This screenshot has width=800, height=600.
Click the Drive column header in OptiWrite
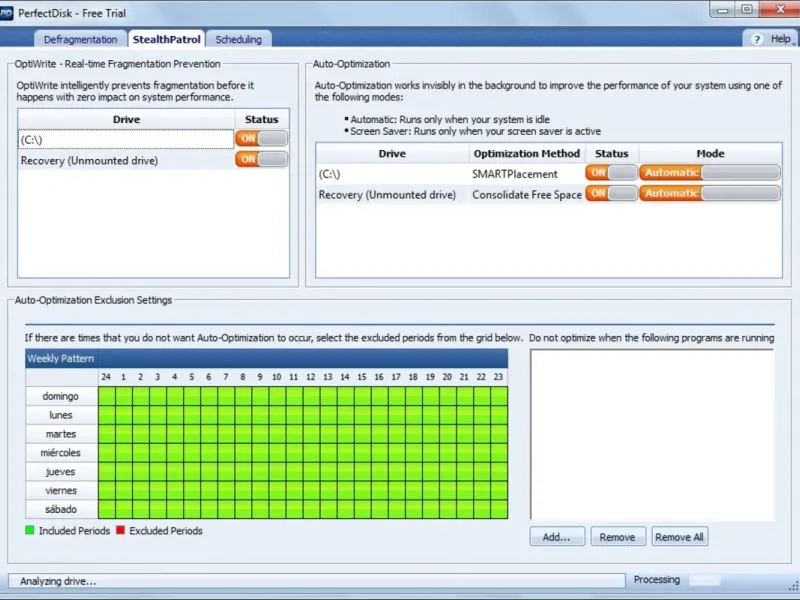[x=126, y=119]
